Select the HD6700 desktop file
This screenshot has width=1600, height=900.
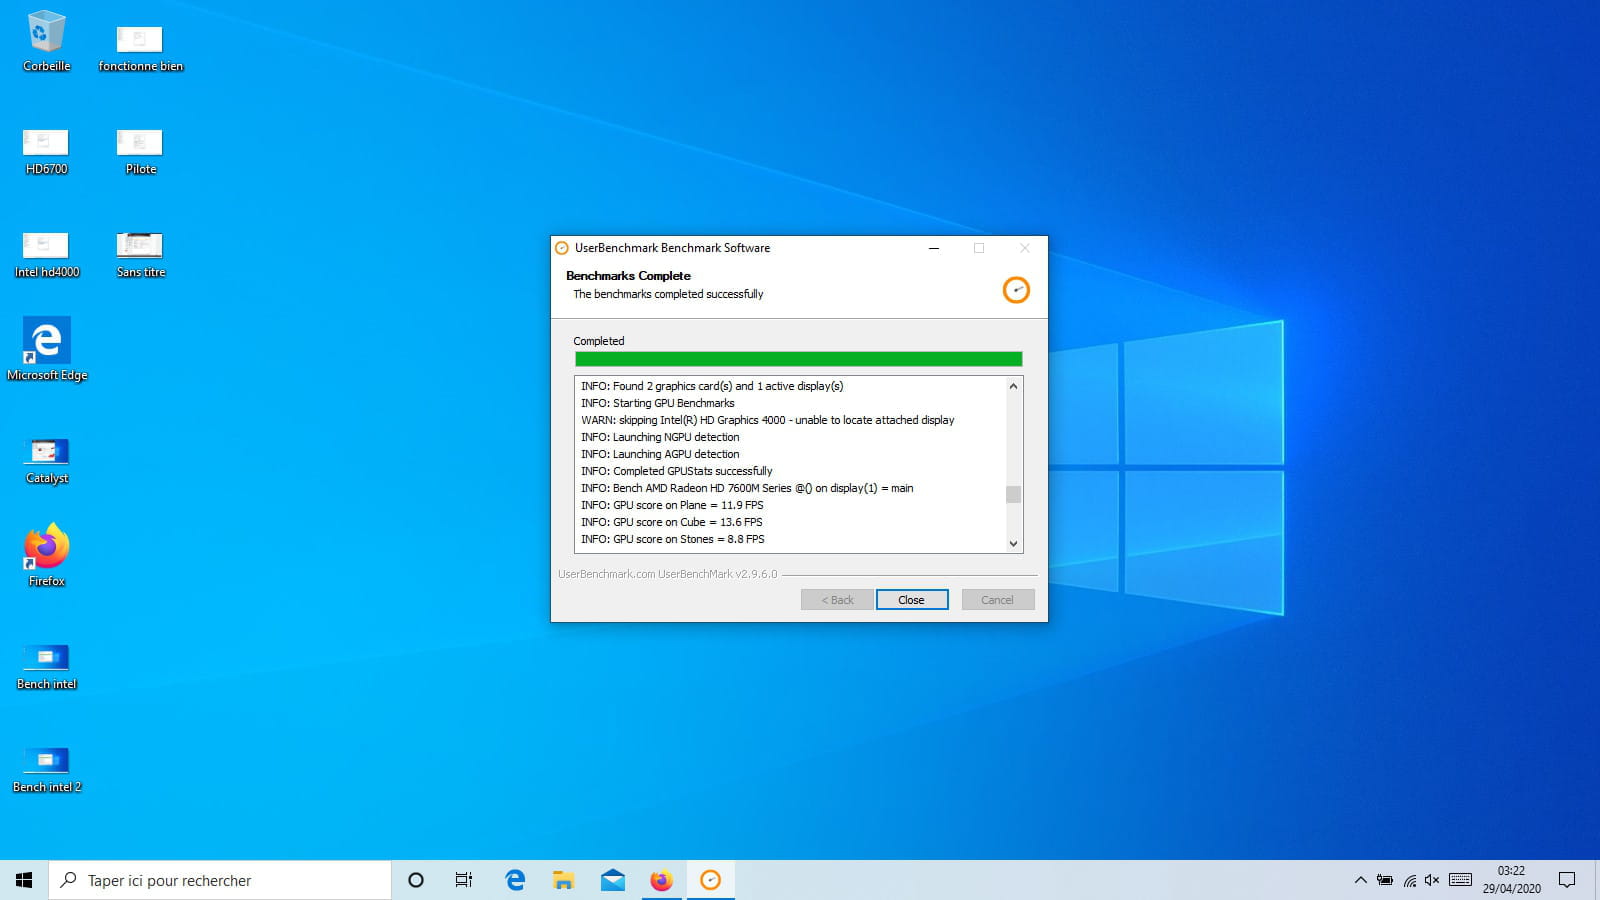[46, 151]
